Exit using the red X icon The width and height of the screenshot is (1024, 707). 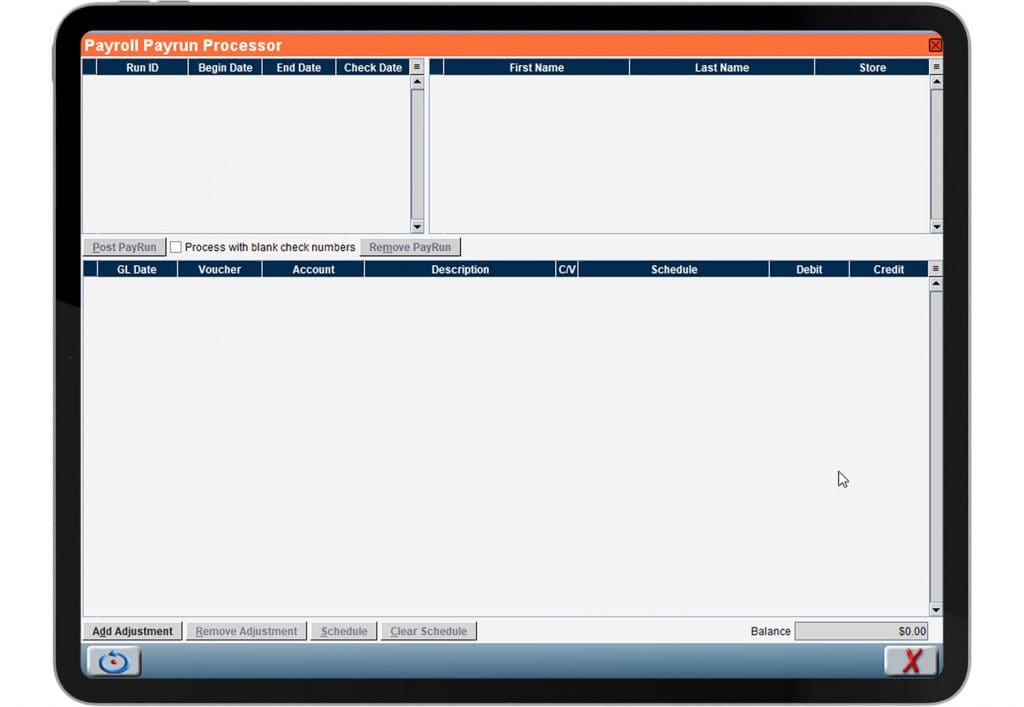909,661
